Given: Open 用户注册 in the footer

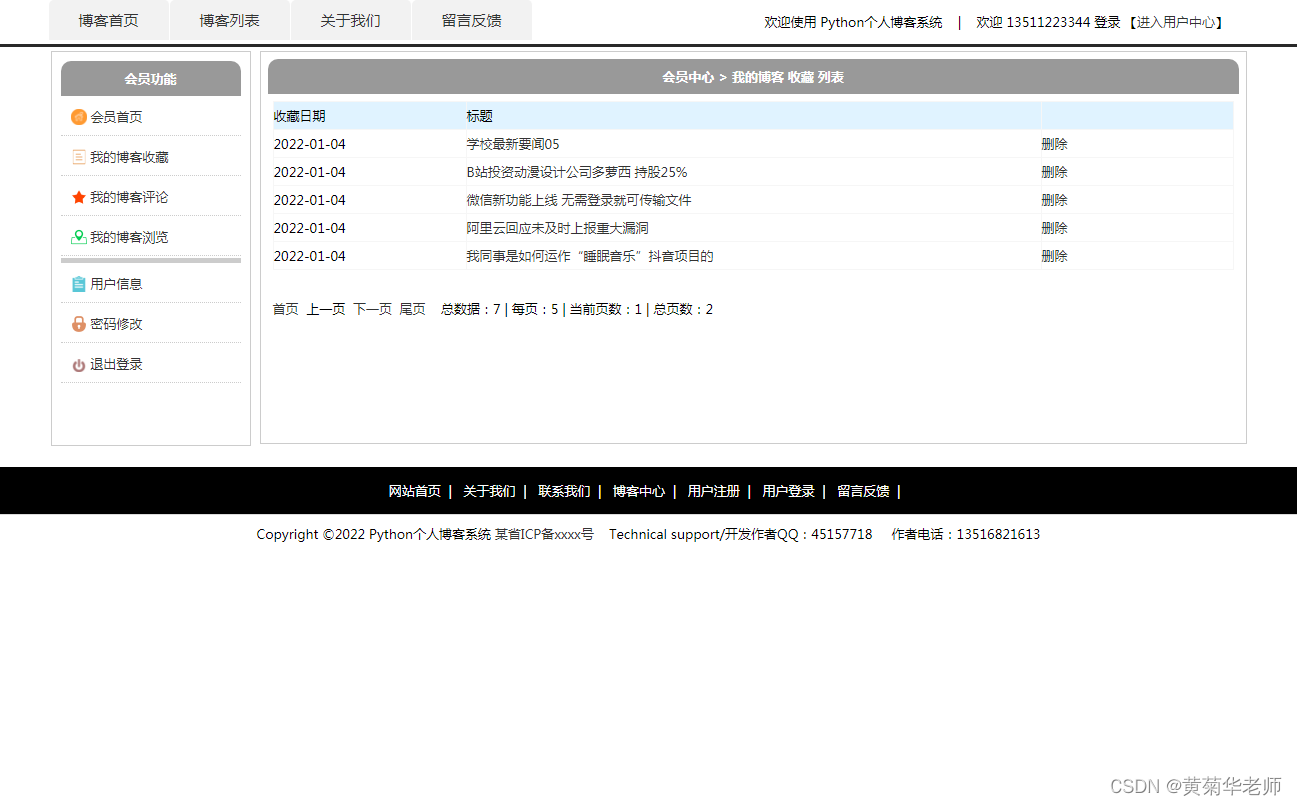Looking at the screenshot, I should click(x=713, y=490).
